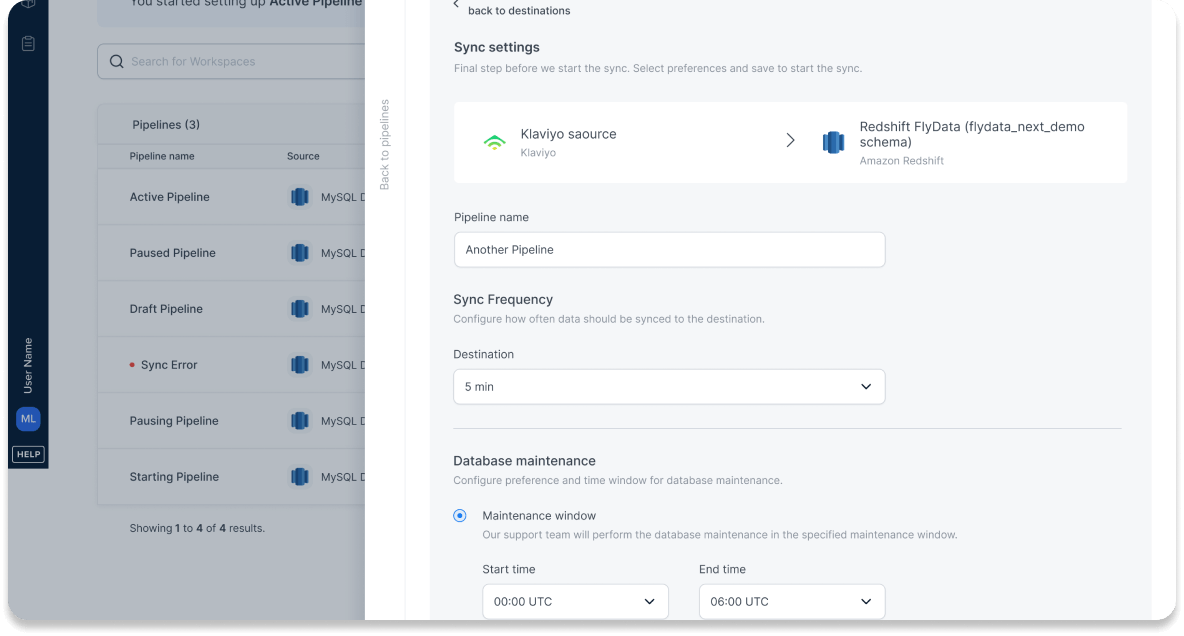1184x636 pixels.
Task: Open the 5 min sync frequency dropdown
Action: [669, 387]
